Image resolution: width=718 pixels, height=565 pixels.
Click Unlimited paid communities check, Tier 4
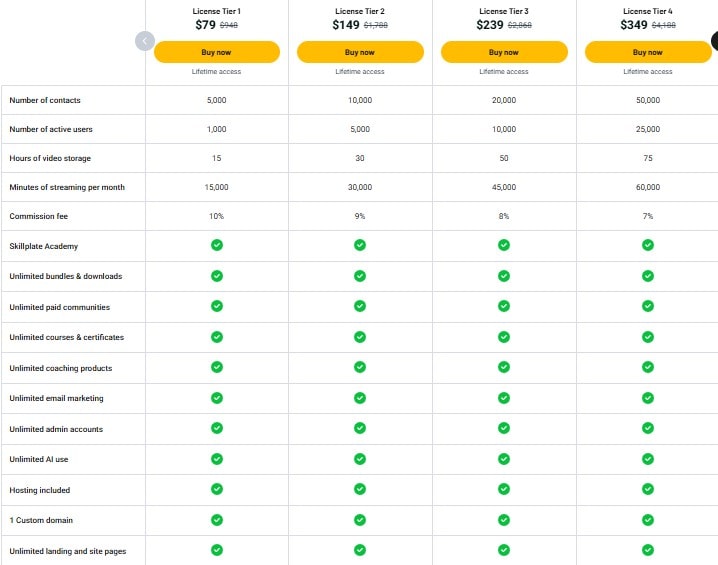click(x=648, y=306)
